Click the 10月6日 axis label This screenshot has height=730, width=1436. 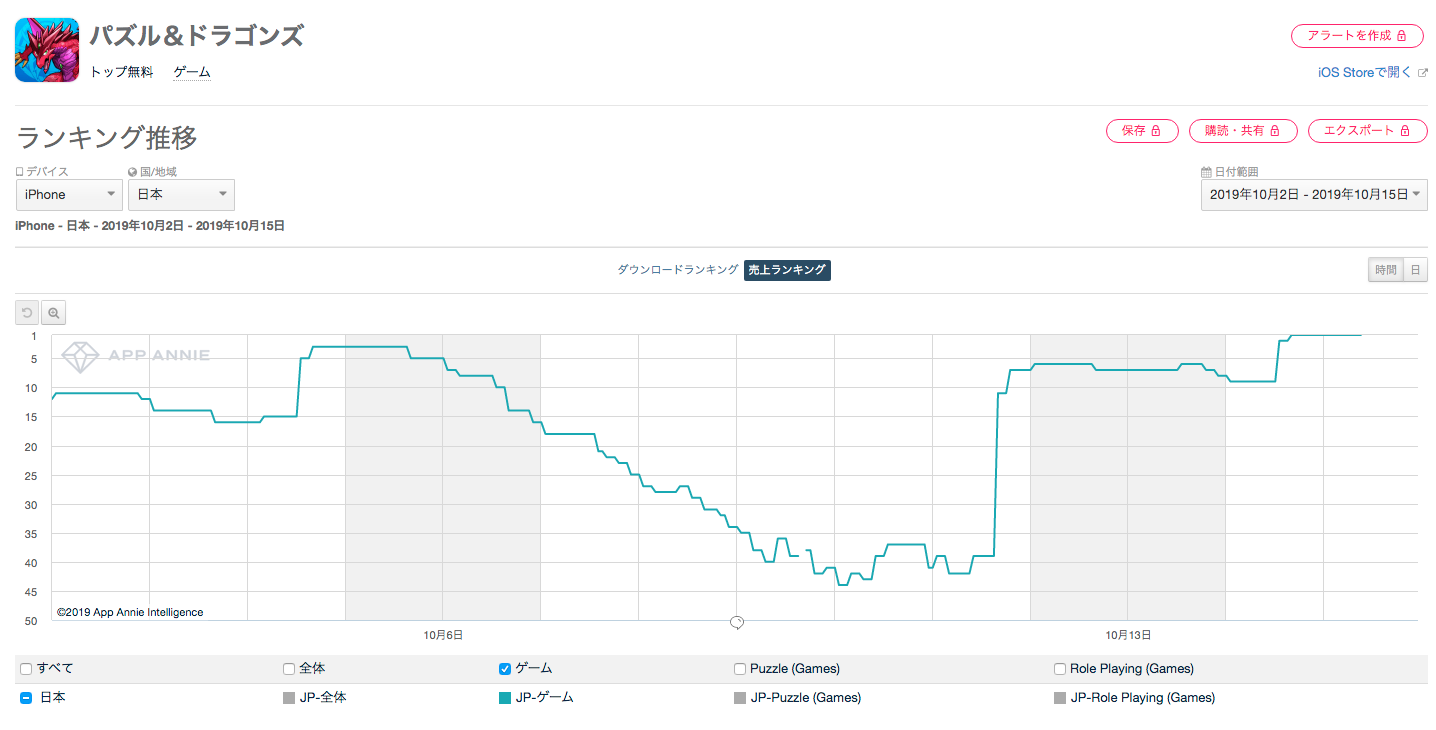click(443, 635)
